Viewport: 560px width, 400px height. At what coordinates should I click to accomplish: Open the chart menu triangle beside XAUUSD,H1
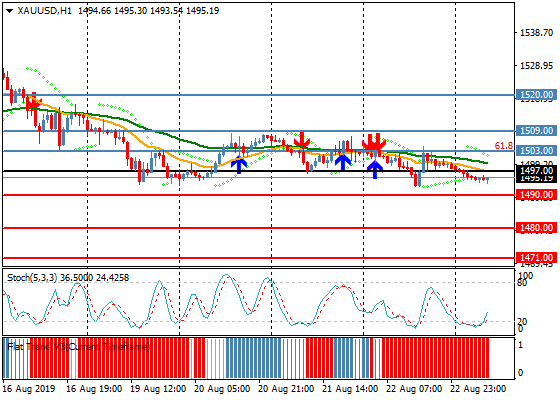point(10,11)
